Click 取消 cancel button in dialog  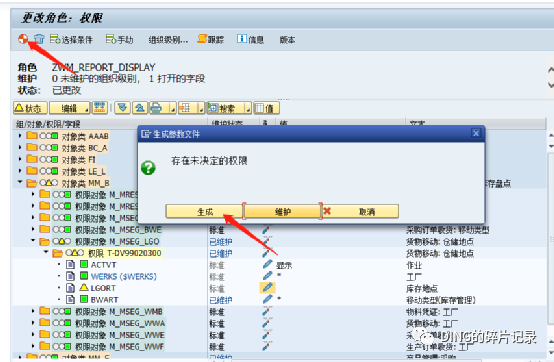coord(361,212)
